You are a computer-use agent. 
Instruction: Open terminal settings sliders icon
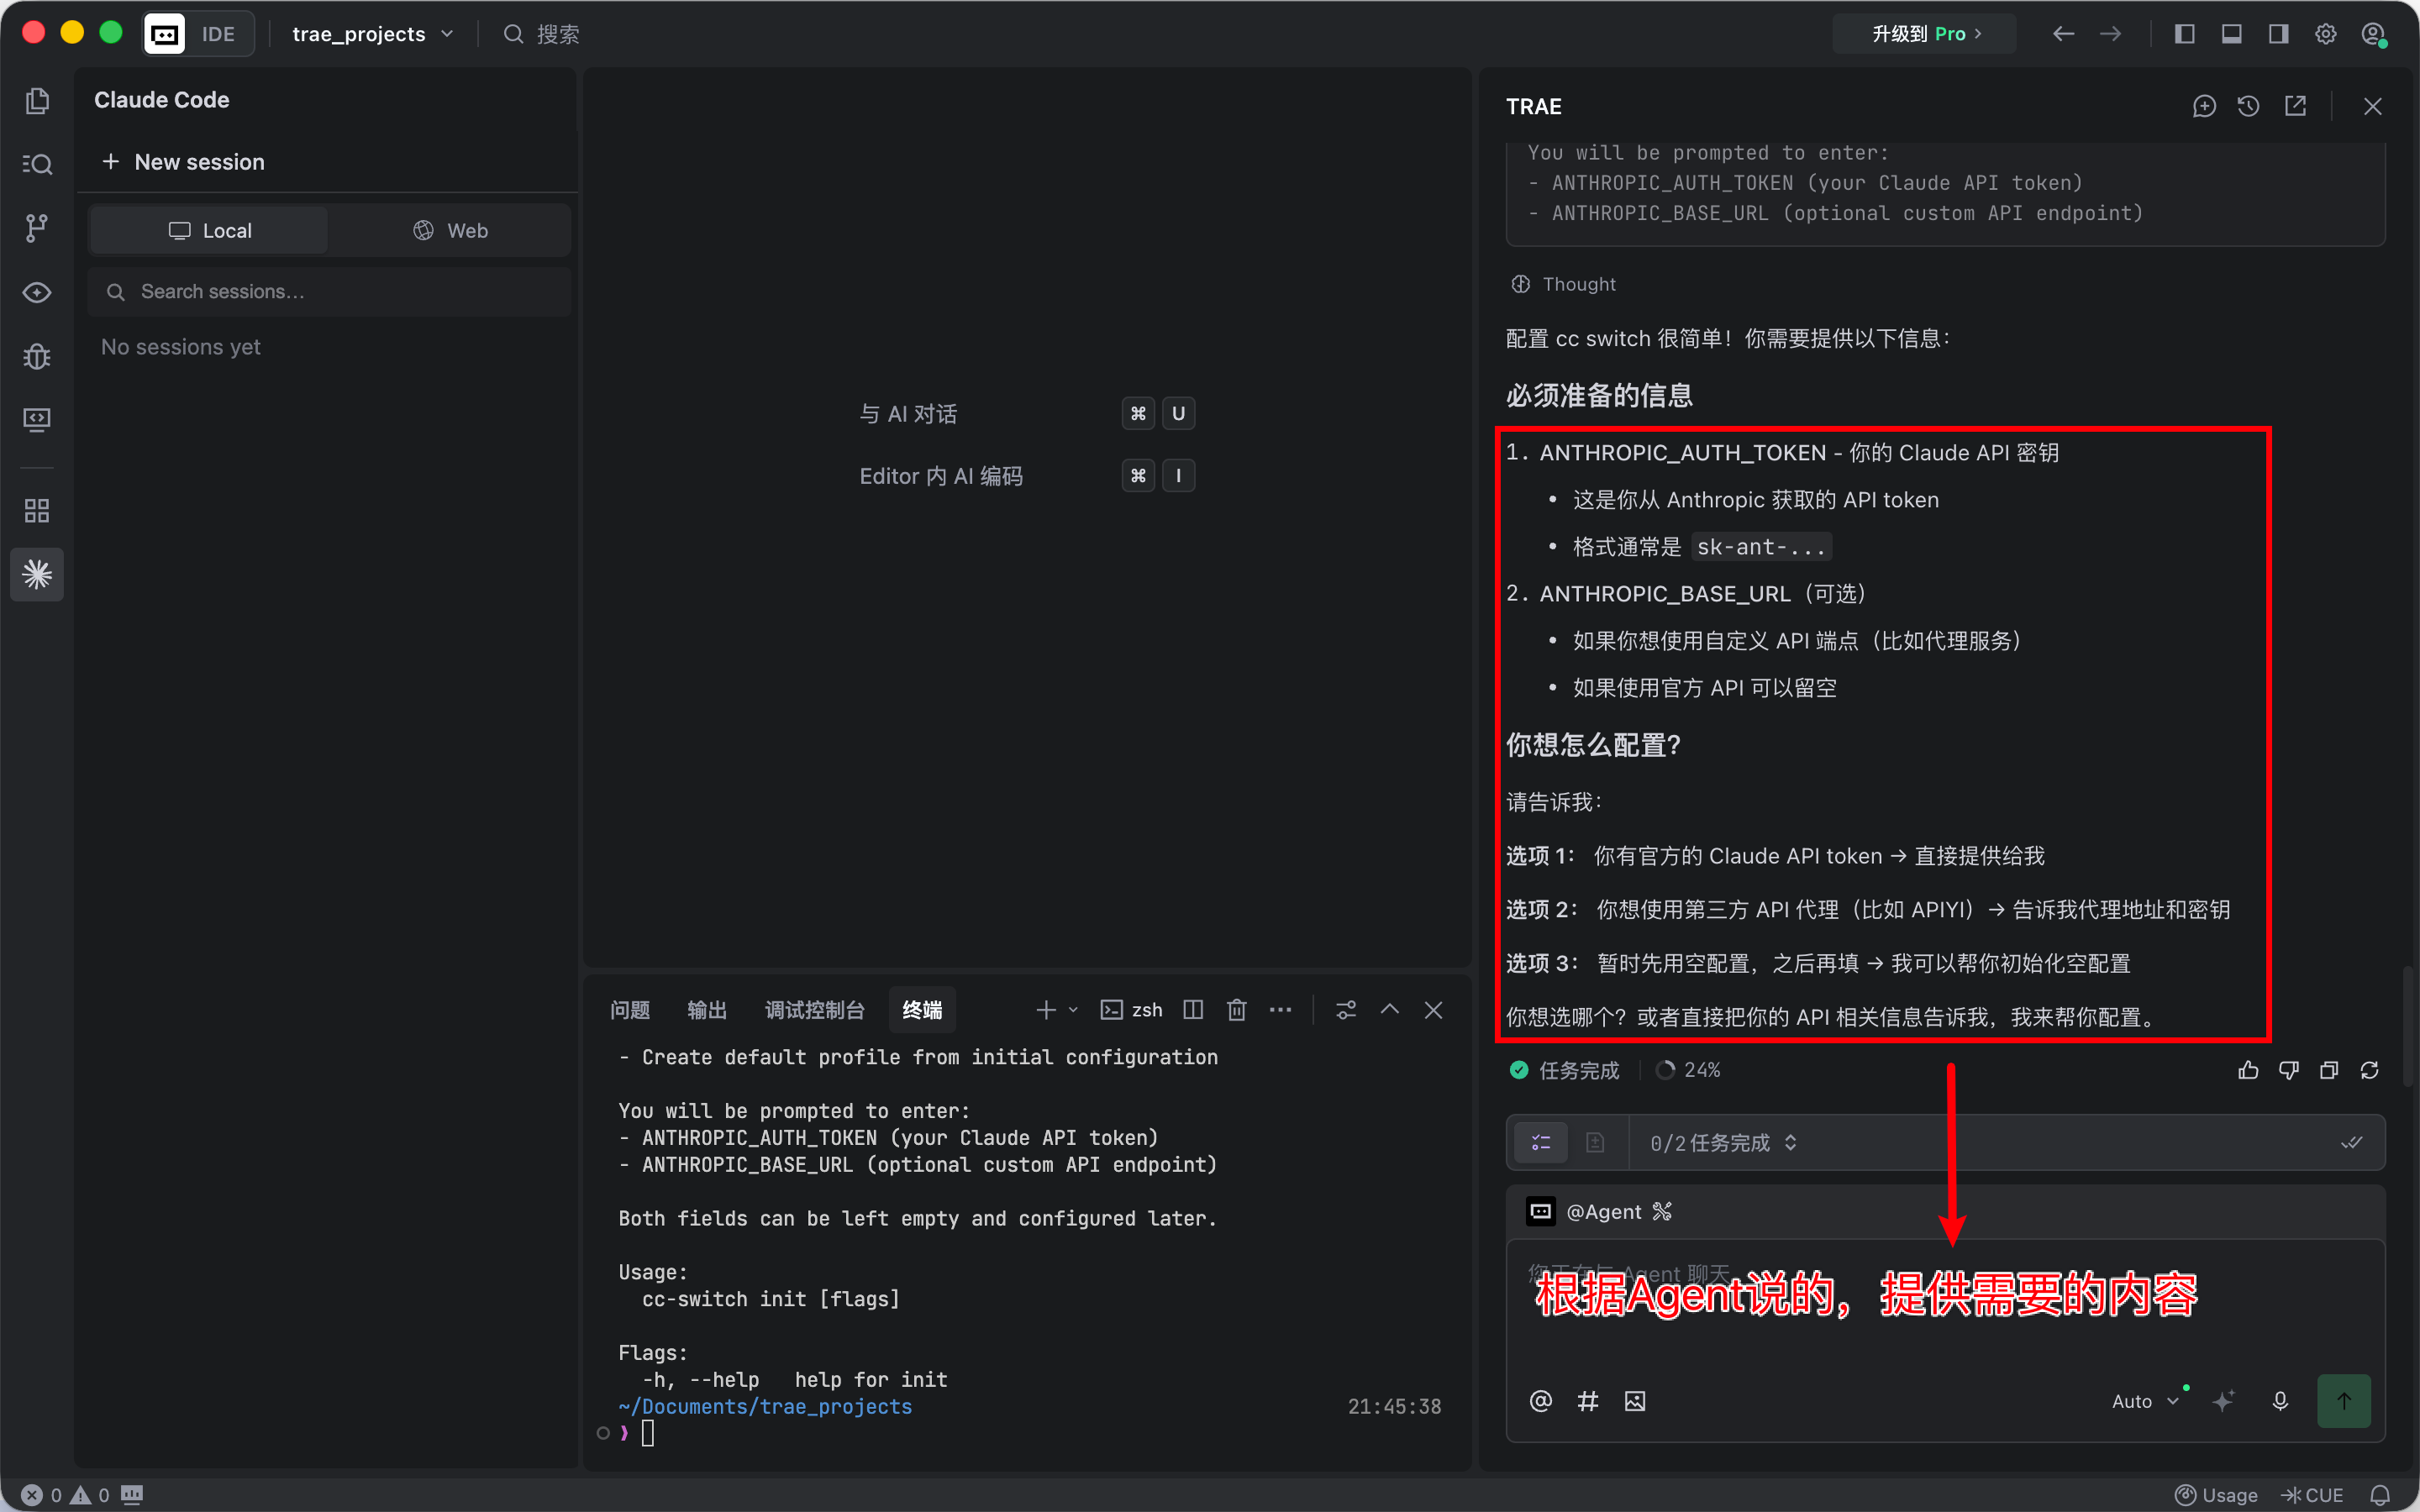point(1346,1010)
